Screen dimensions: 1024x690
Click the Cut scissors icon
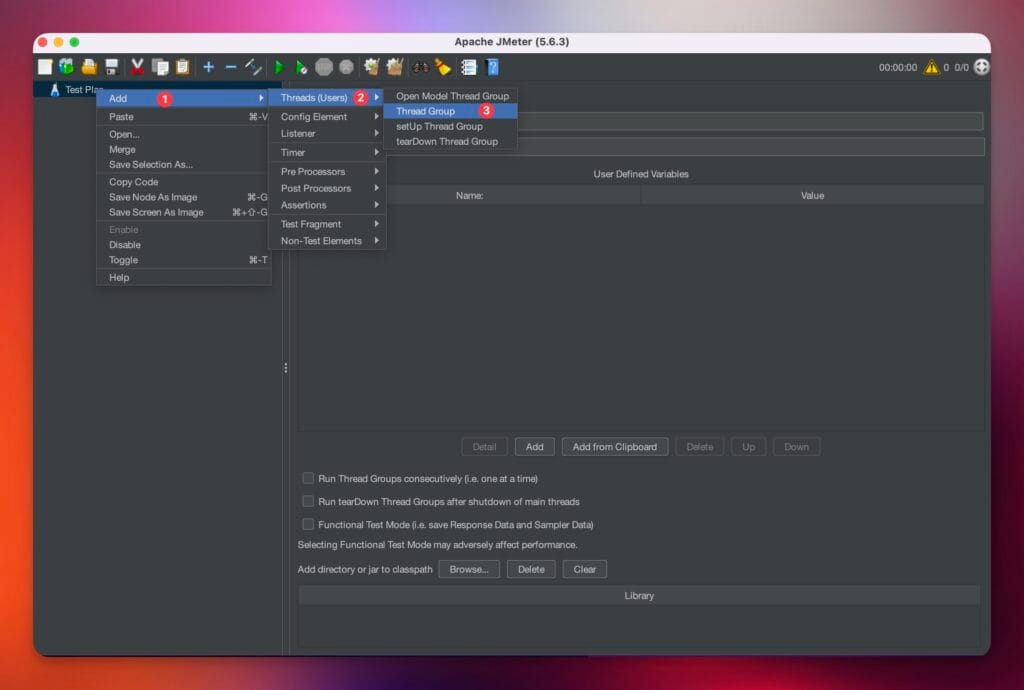click(x=137, y=67)
